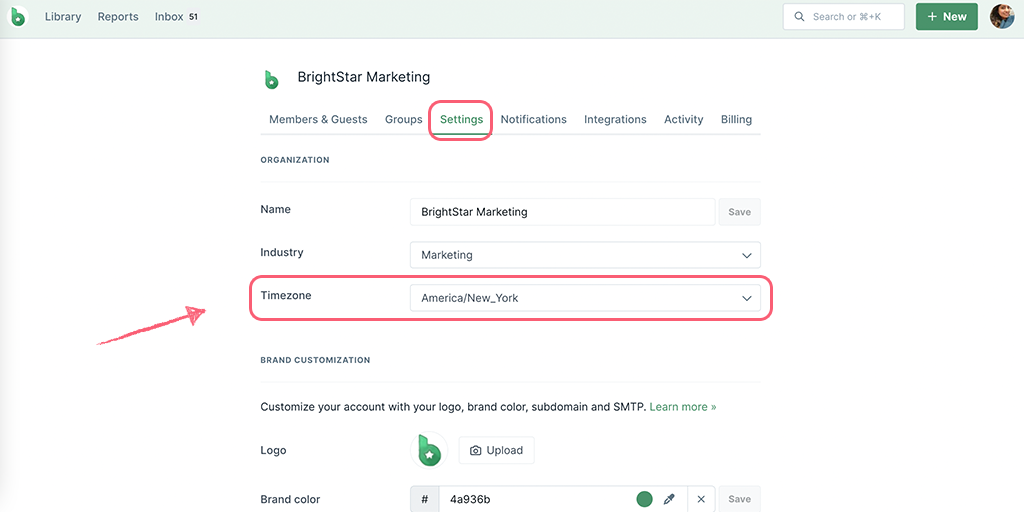This screenshot has height=512, width=1024.
Task: Switch to Members & Guests tab
Action: pyautogui.click(x=318, y=120)
